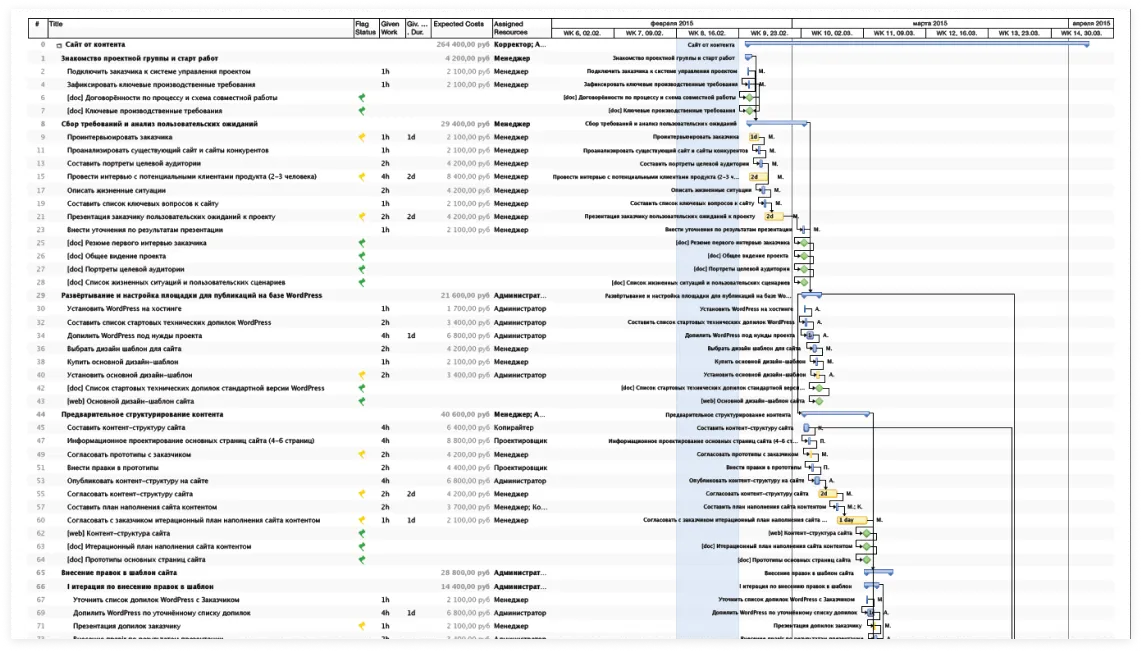Click yellow flag for Проинтервьюировать заказчика

coord(362,137)
